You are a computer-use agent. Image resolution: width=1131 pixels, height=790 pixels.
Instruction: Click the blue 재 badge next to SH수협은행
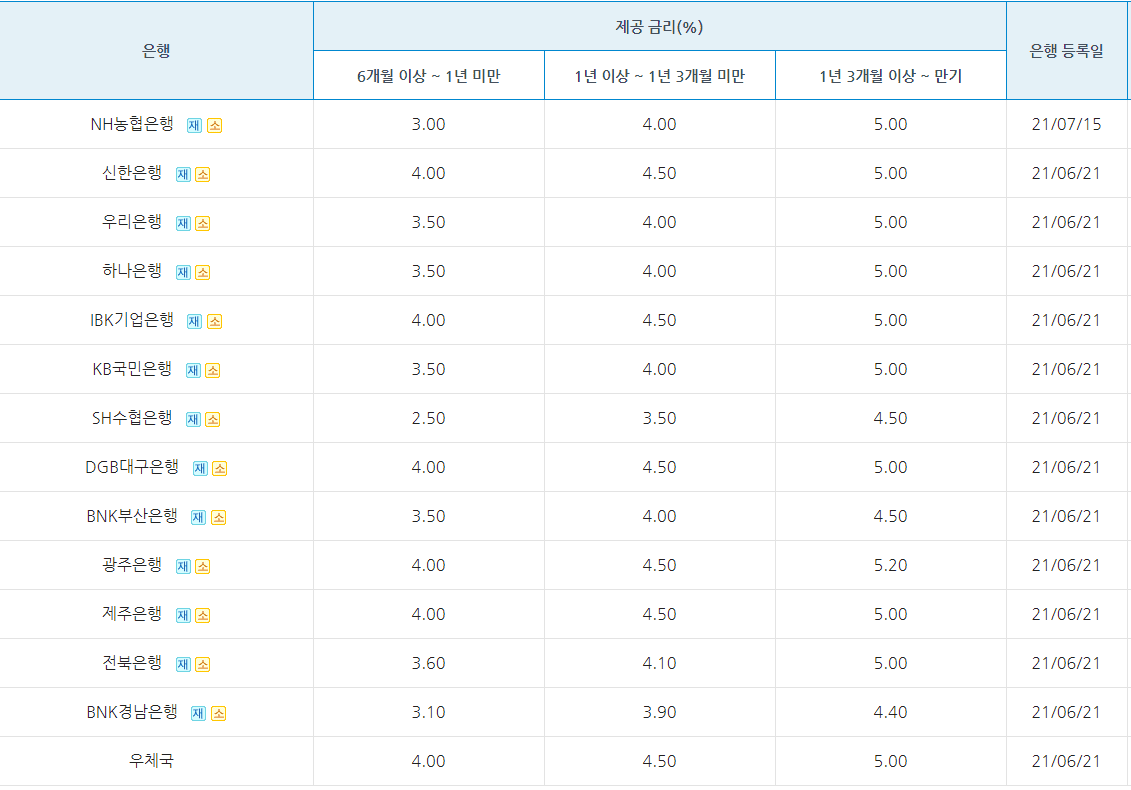pos(193,420)
